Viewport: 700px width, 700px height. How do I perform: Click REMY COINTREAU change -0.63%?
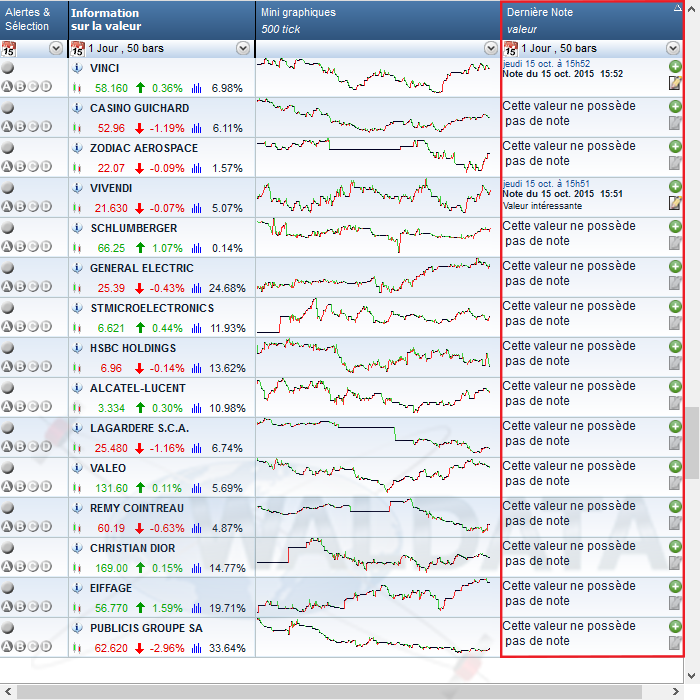pos(167,528)
